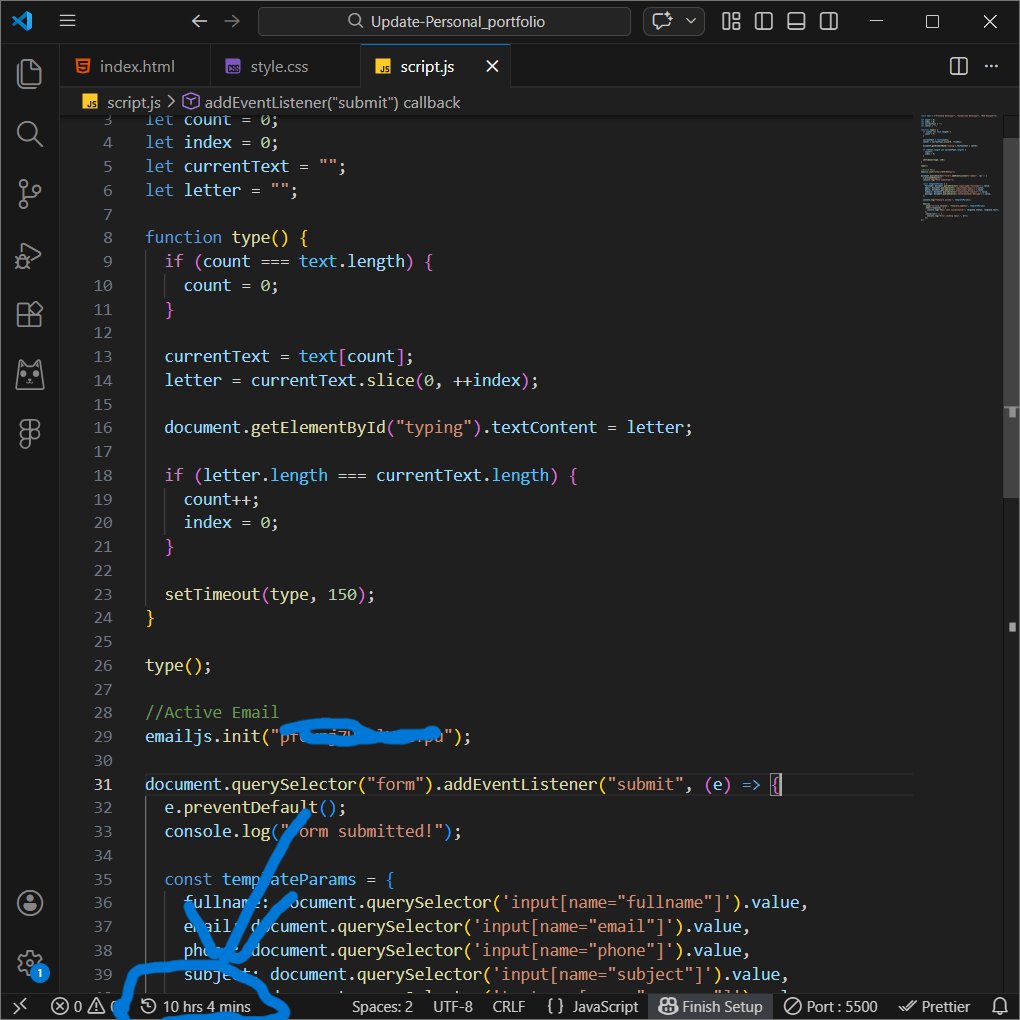Click line number 8 in gutter
The height and width of the screenshot is (1020, 1020).
107,237
